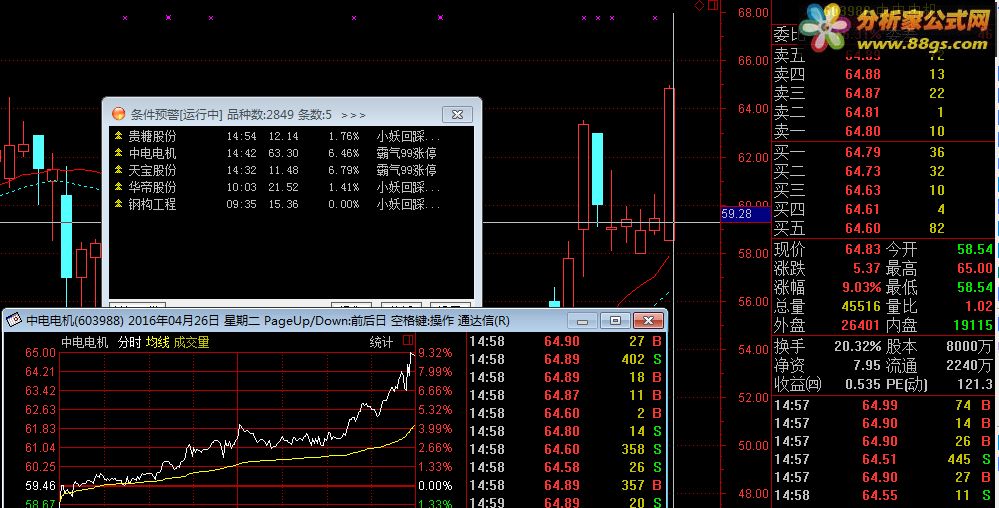Screen dimensions: 999x508
Task: Click the 14:59 64.89 20 S tick row
Action: click(565, 502)
